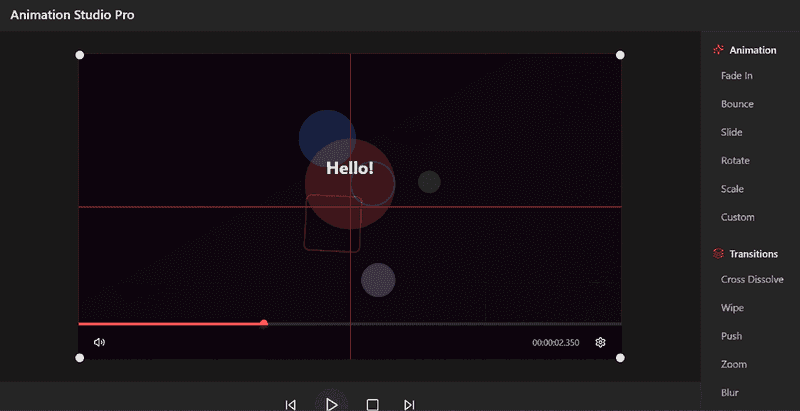
Task: Click the top-right canvas resize handle
Action: click(x=620, y=55)
